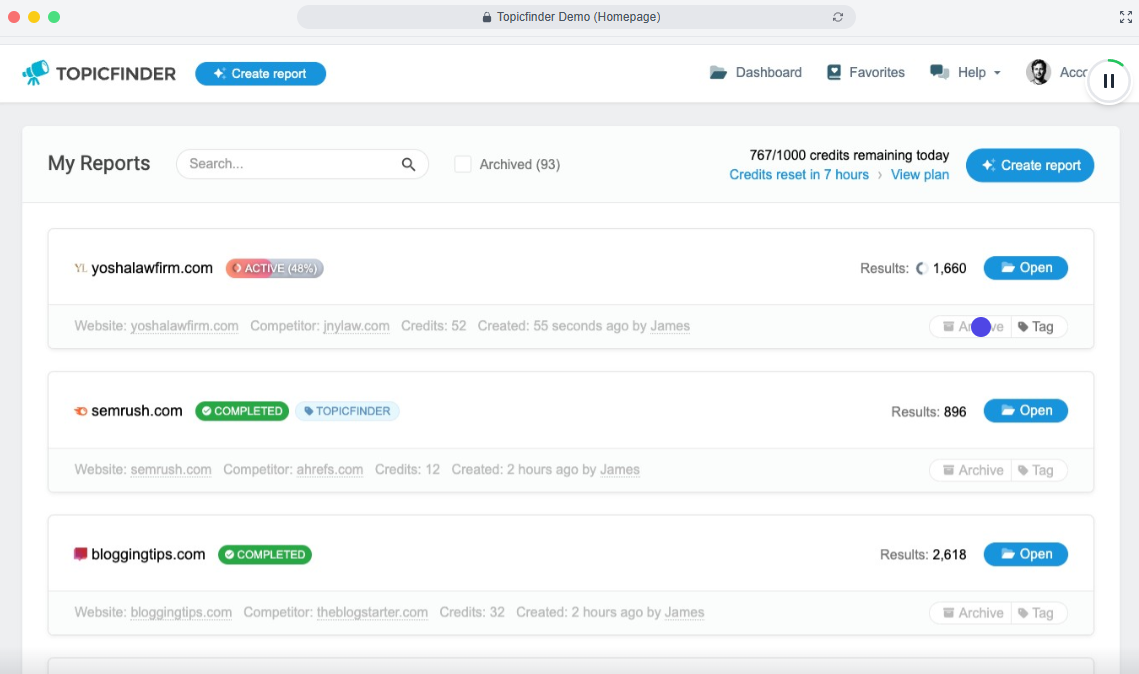Tag the semrush.com report

(1037, 470)
